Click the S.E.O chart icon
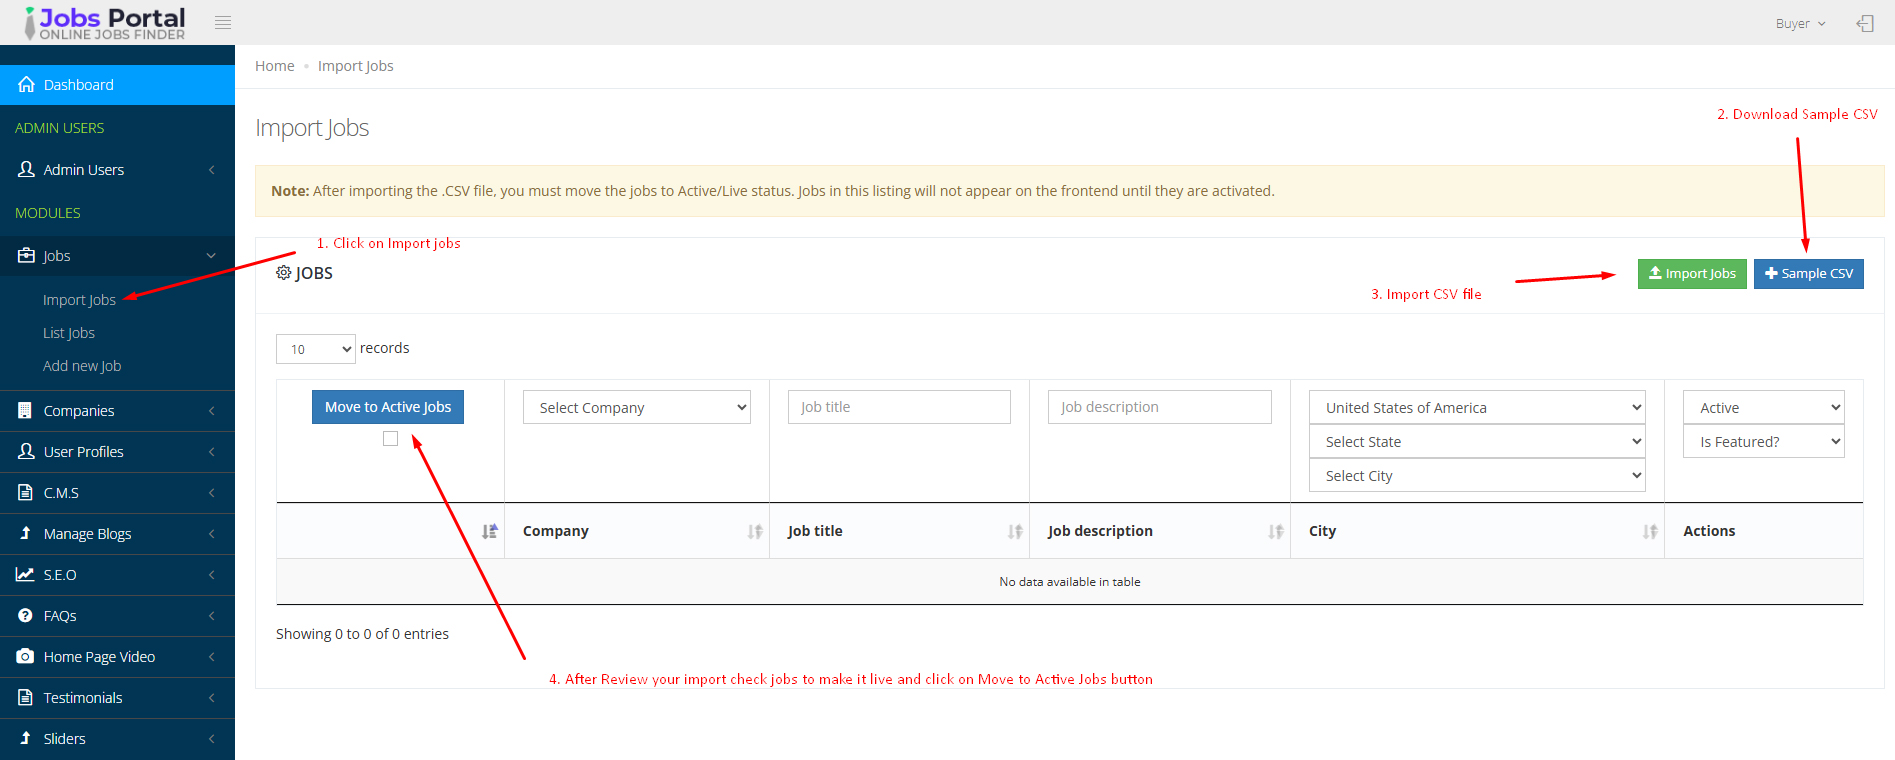This screenshot has height=760, width=1895. pos(25,575)
